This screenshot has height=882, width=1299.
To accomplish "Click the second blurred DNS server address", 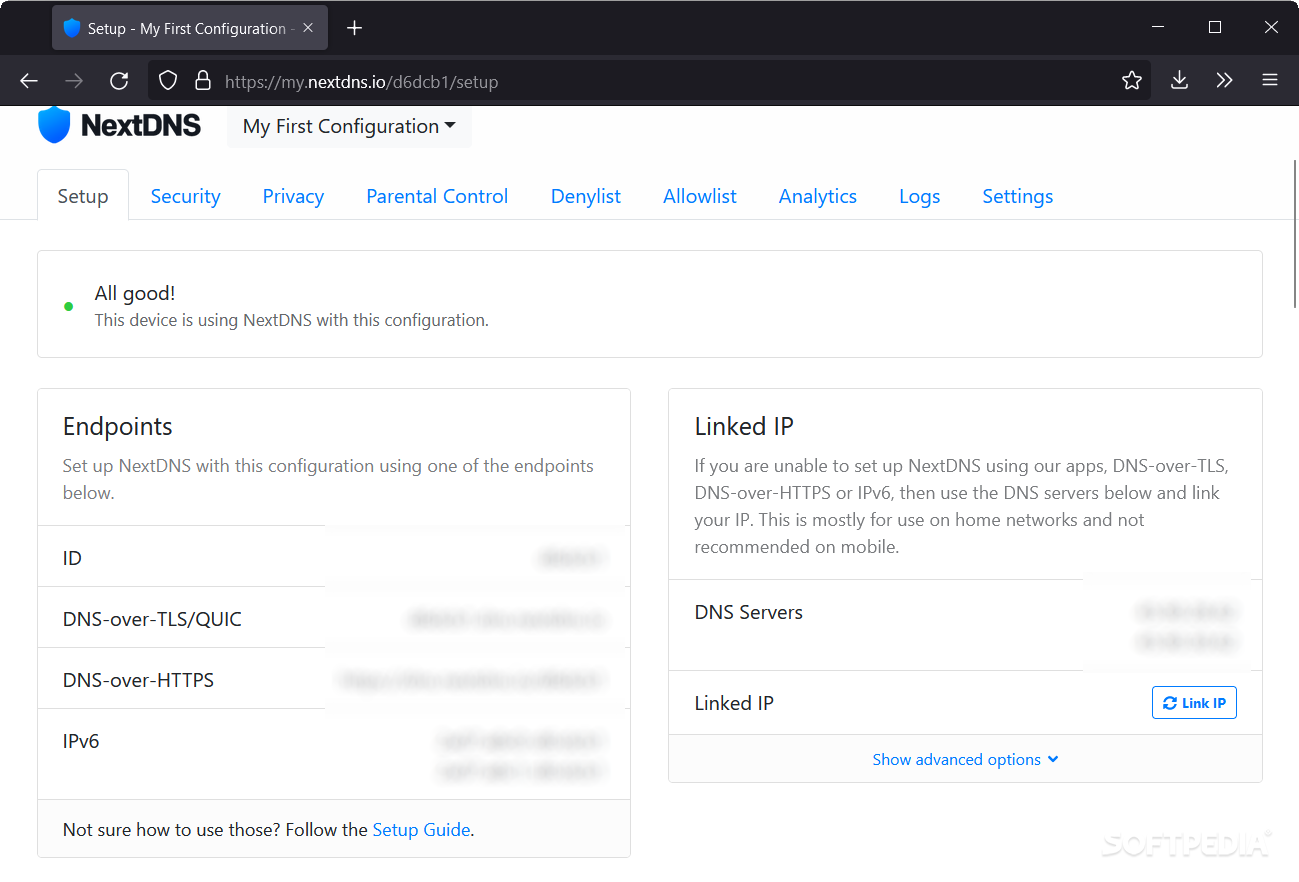I will pyautogui.click(x=1187, y=641).
